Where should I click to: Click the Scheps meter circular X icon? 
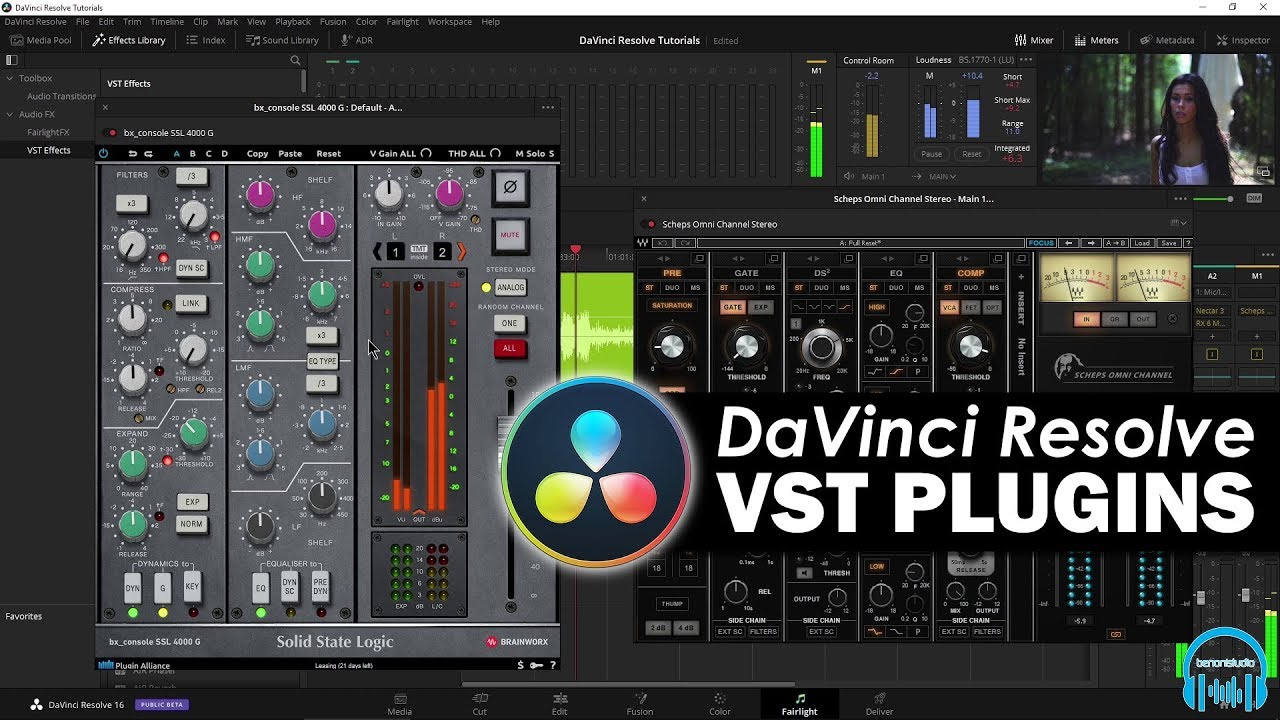(1173, 320)
